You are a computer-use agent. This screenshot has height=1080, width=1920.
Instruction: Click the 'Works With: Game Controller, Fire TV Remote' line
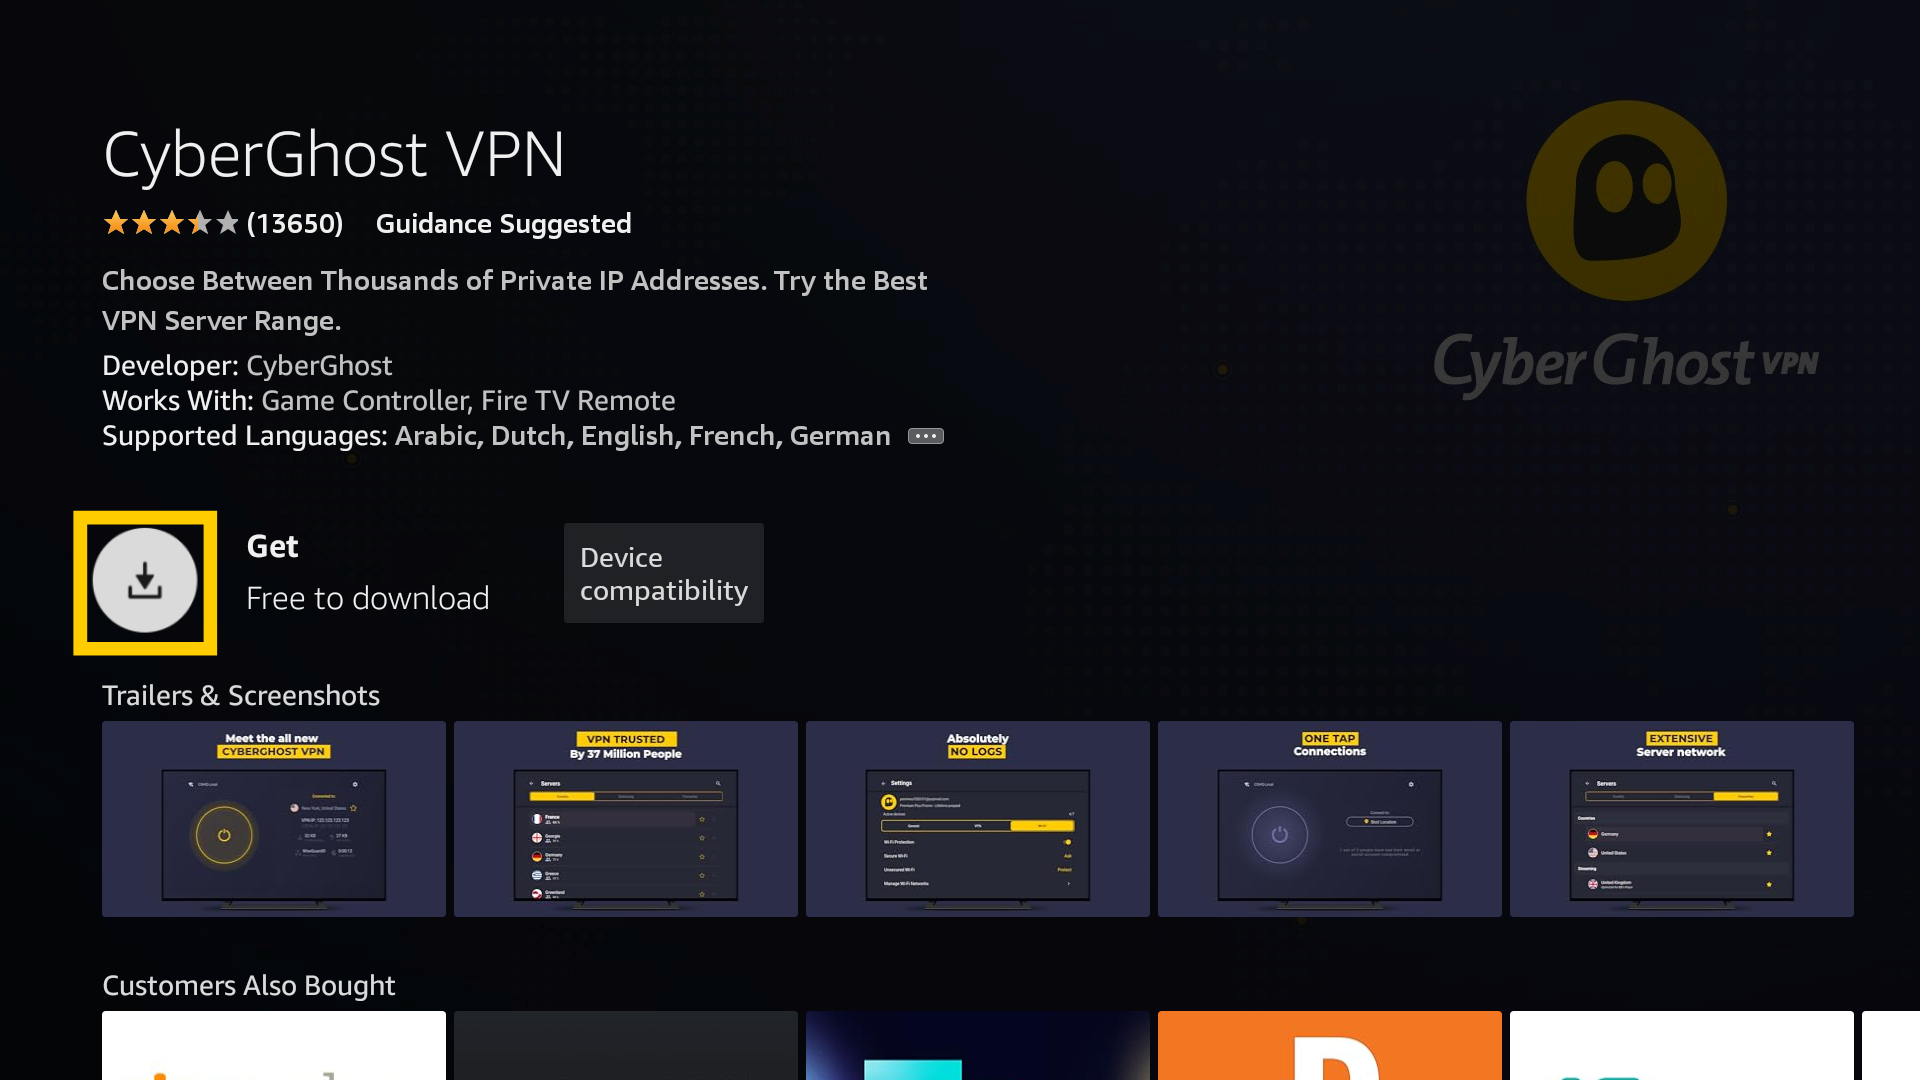click(389, 400)
